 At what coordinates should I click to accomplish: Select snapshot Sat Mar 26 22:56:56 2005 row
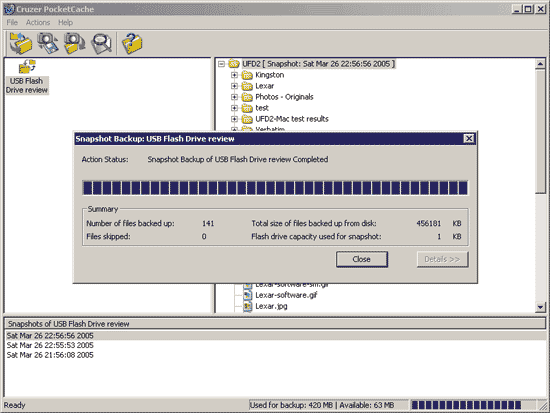click(x=275, y=335)
